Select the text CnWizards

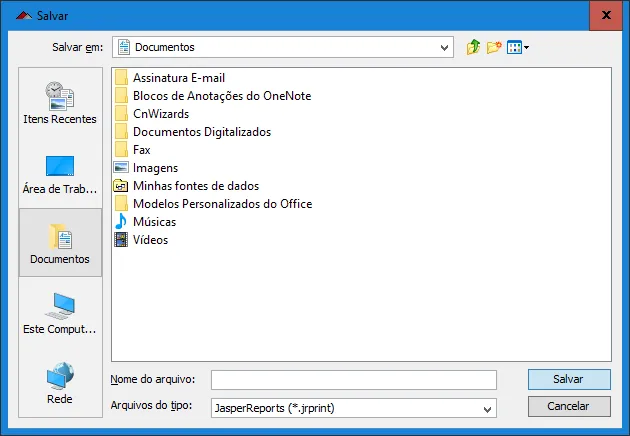[x=161, y=114]
